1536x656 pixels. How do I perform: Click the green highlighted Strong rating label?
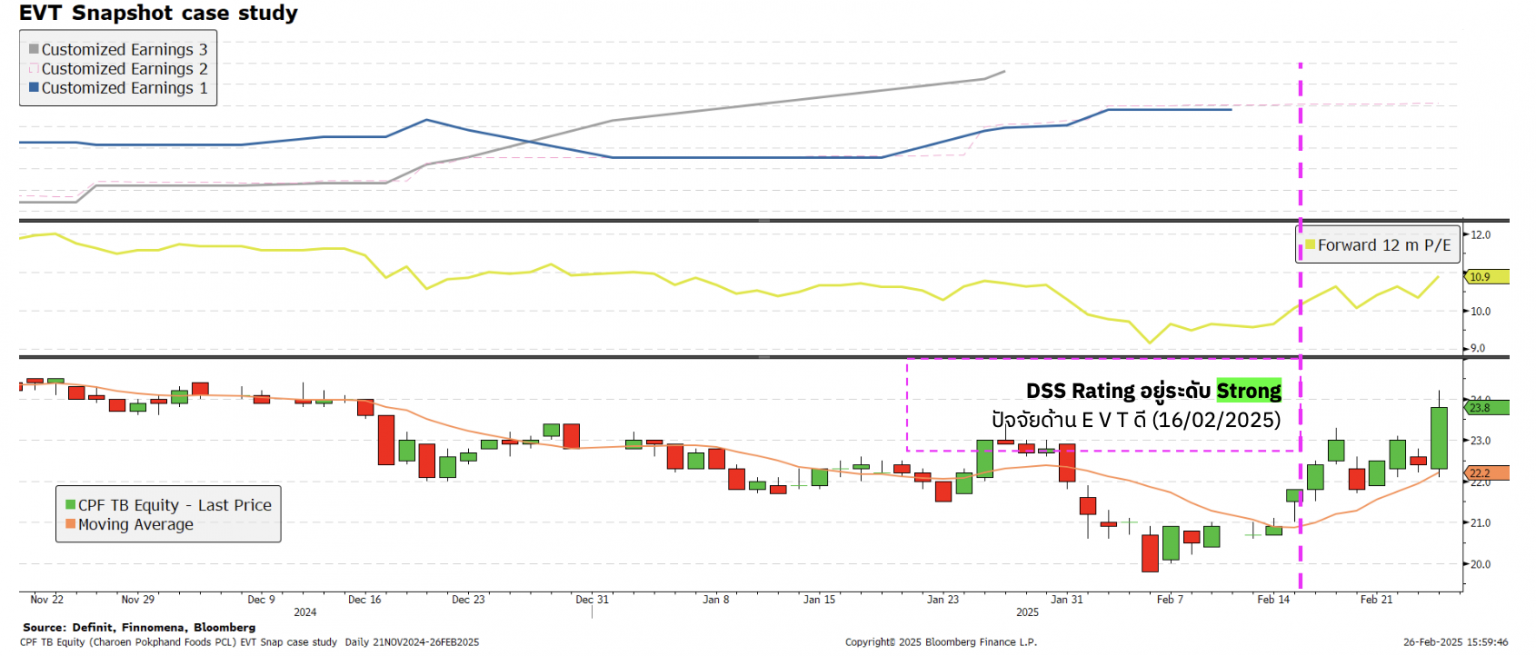(x=1248, y=390)
